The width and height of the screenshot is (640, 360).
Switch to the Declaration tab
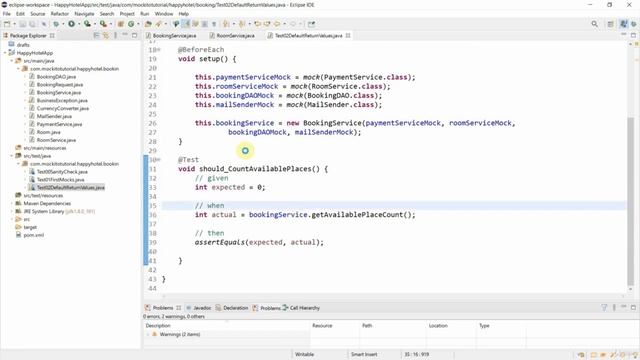point(232,308)
